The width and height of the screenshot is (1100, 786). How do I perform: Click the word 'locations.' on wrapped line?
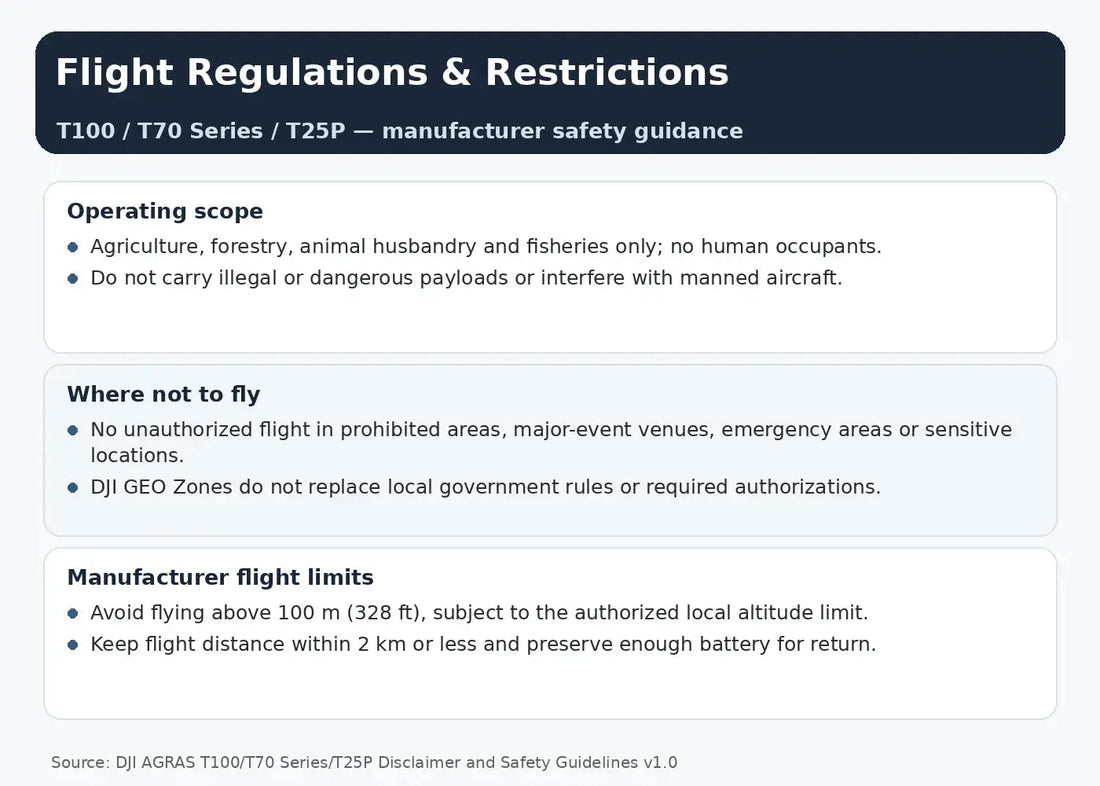[x=137, y=456]
